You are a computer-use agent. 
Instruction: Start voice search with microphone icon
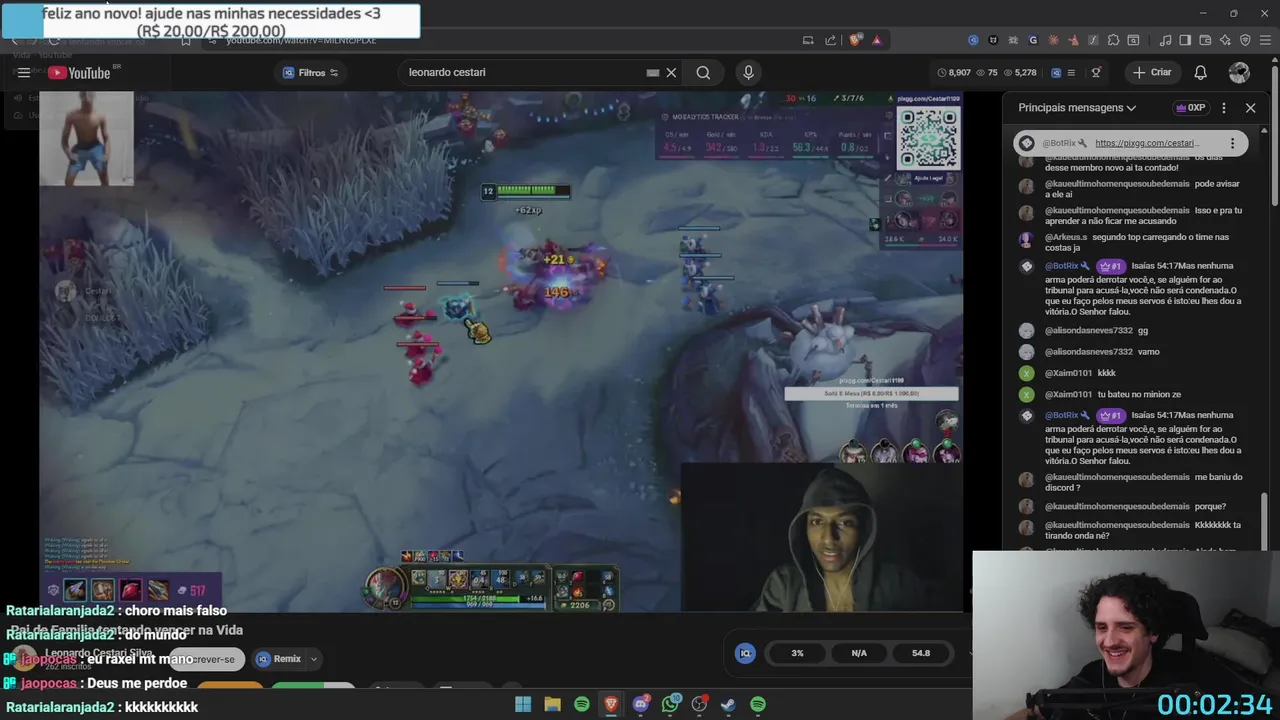(x=748, y=72)
